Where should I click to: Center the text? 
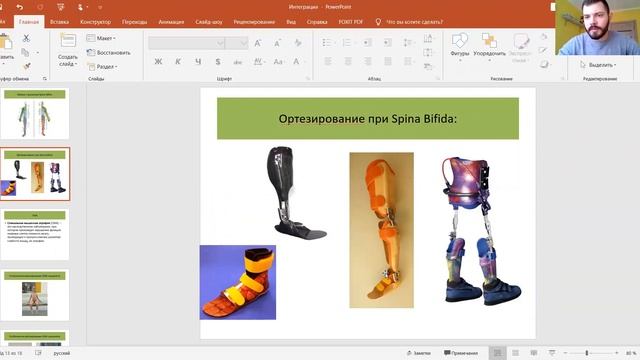point(348,62)
